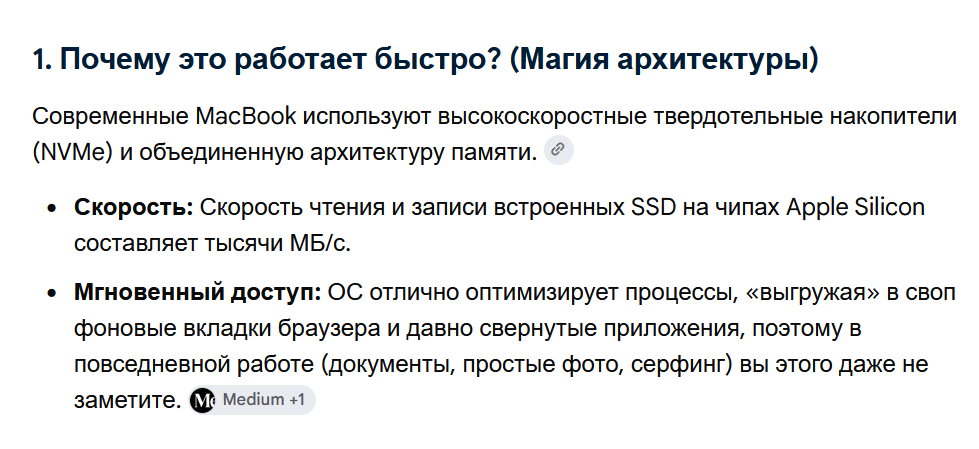
Task: Click the "(NVMe)" text
Action: pos(72,152)
